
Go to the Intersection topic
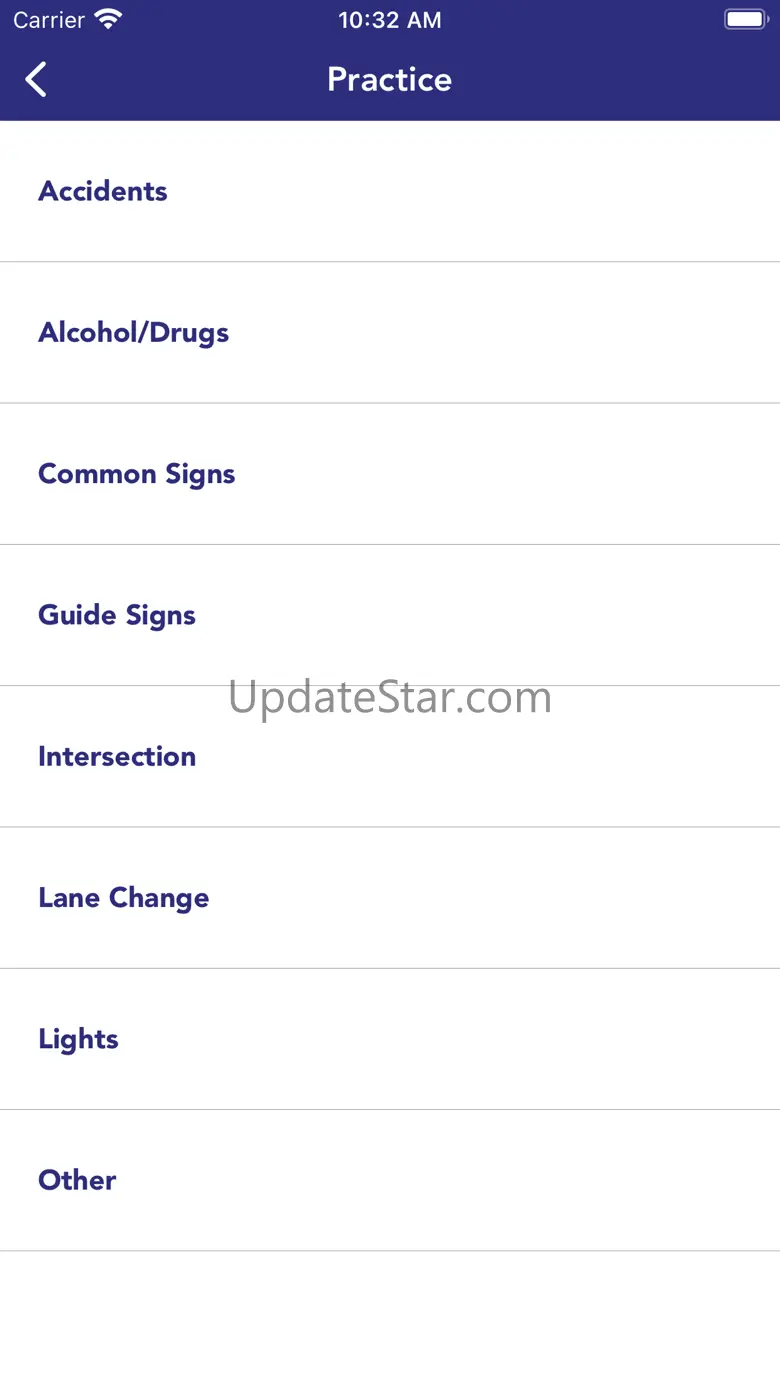[x=117, y=756]
